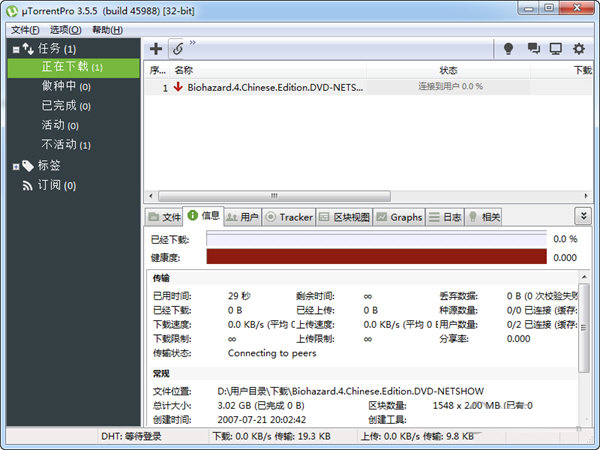
Task: Sort by the 名称 column header
Action: (x=268, y=70)
